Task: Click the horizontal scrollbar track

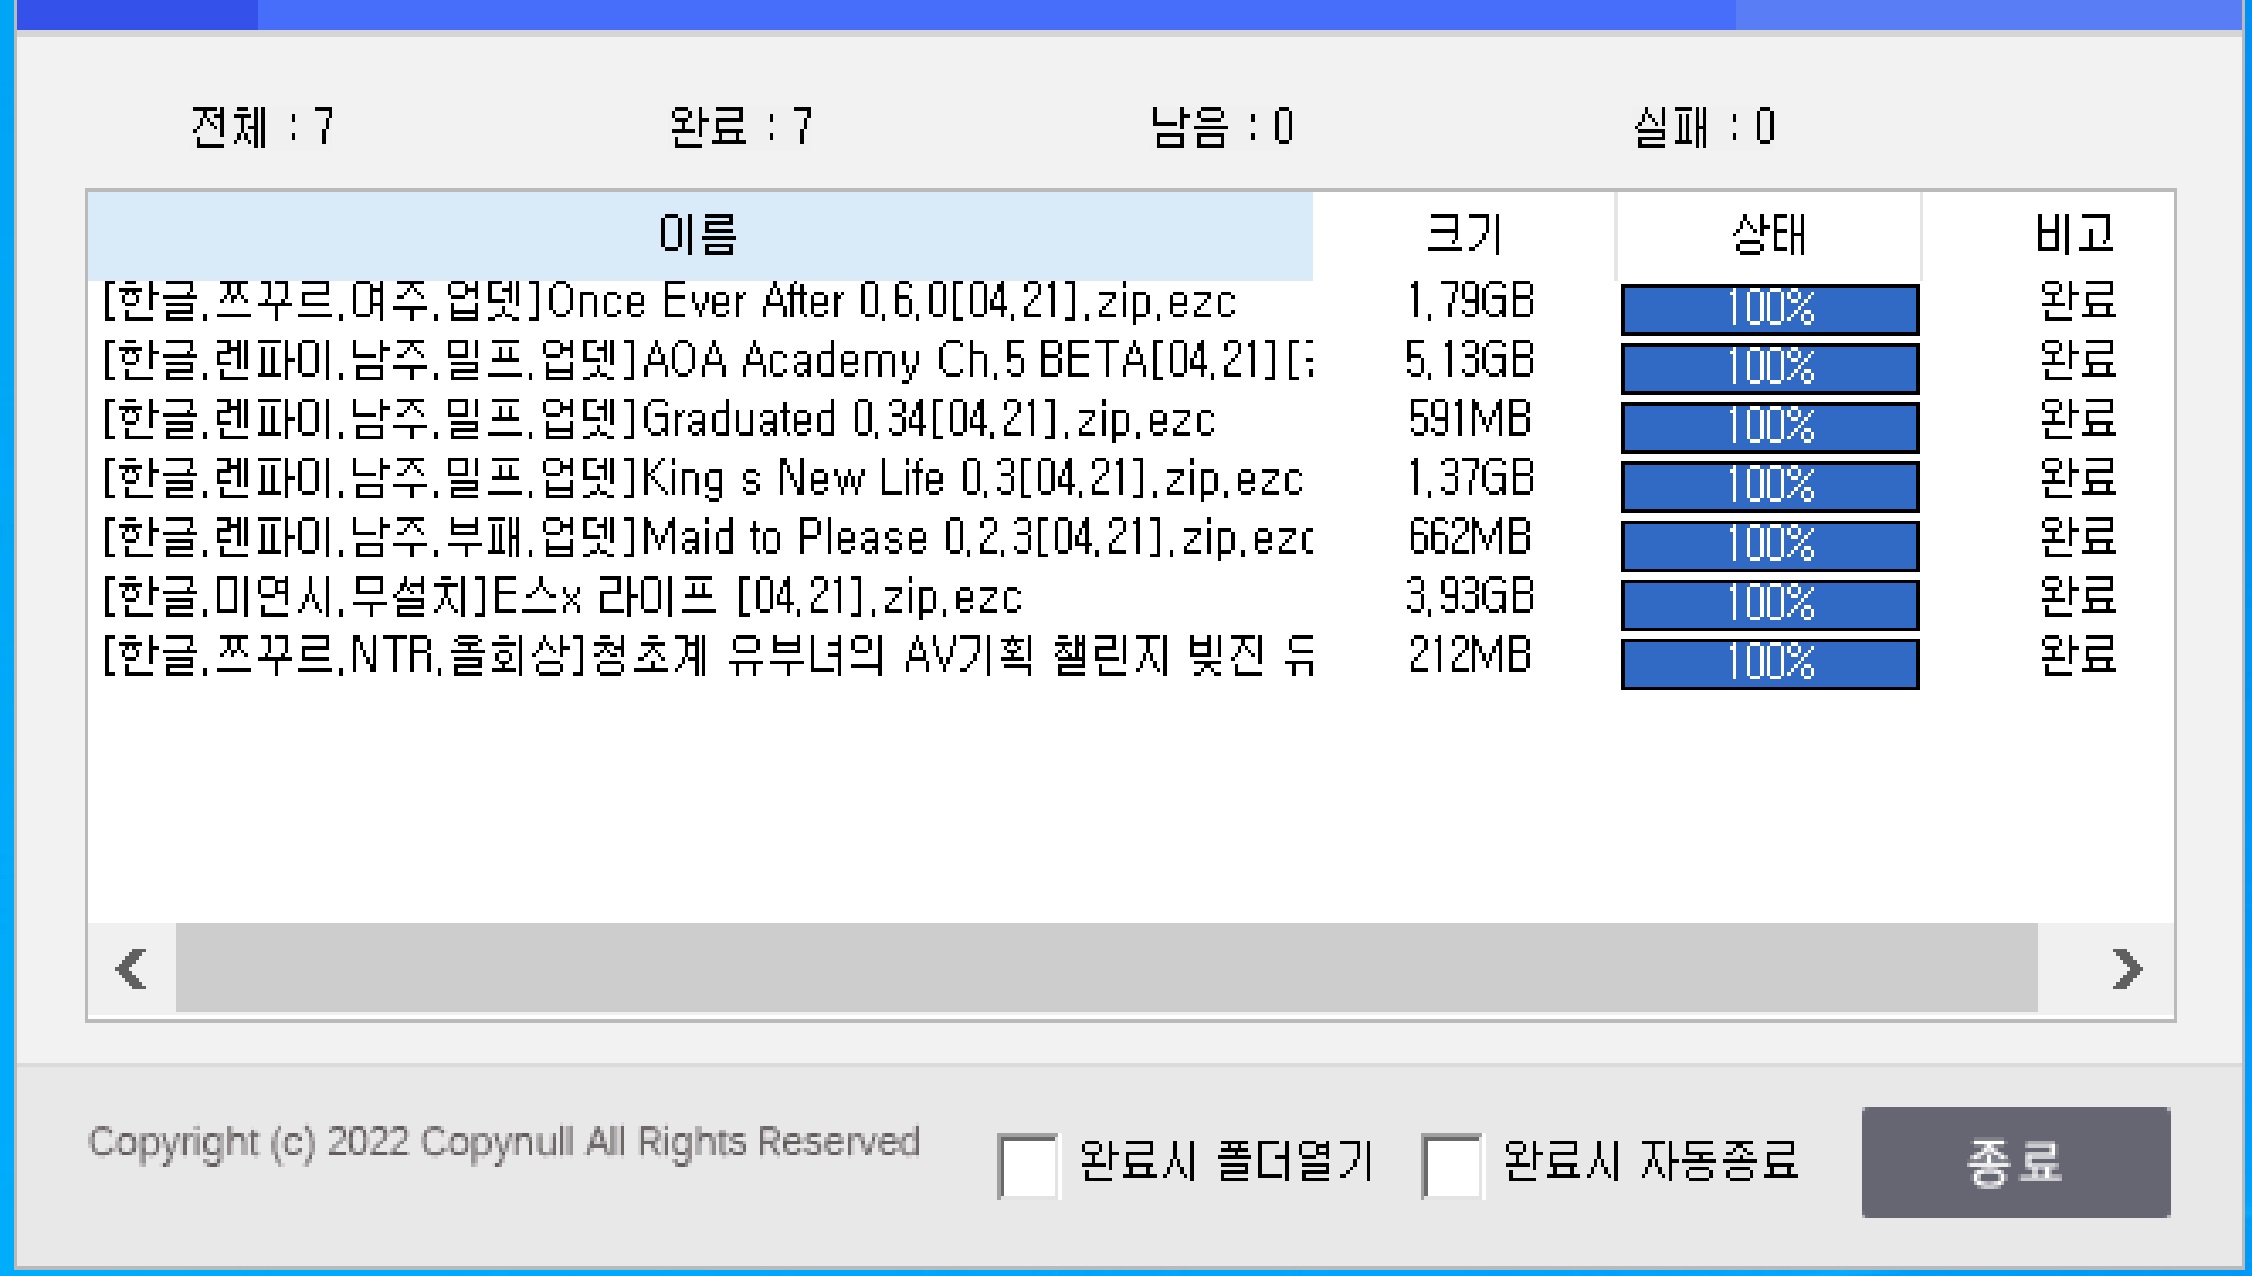Action: click(x=1106, y=968)
